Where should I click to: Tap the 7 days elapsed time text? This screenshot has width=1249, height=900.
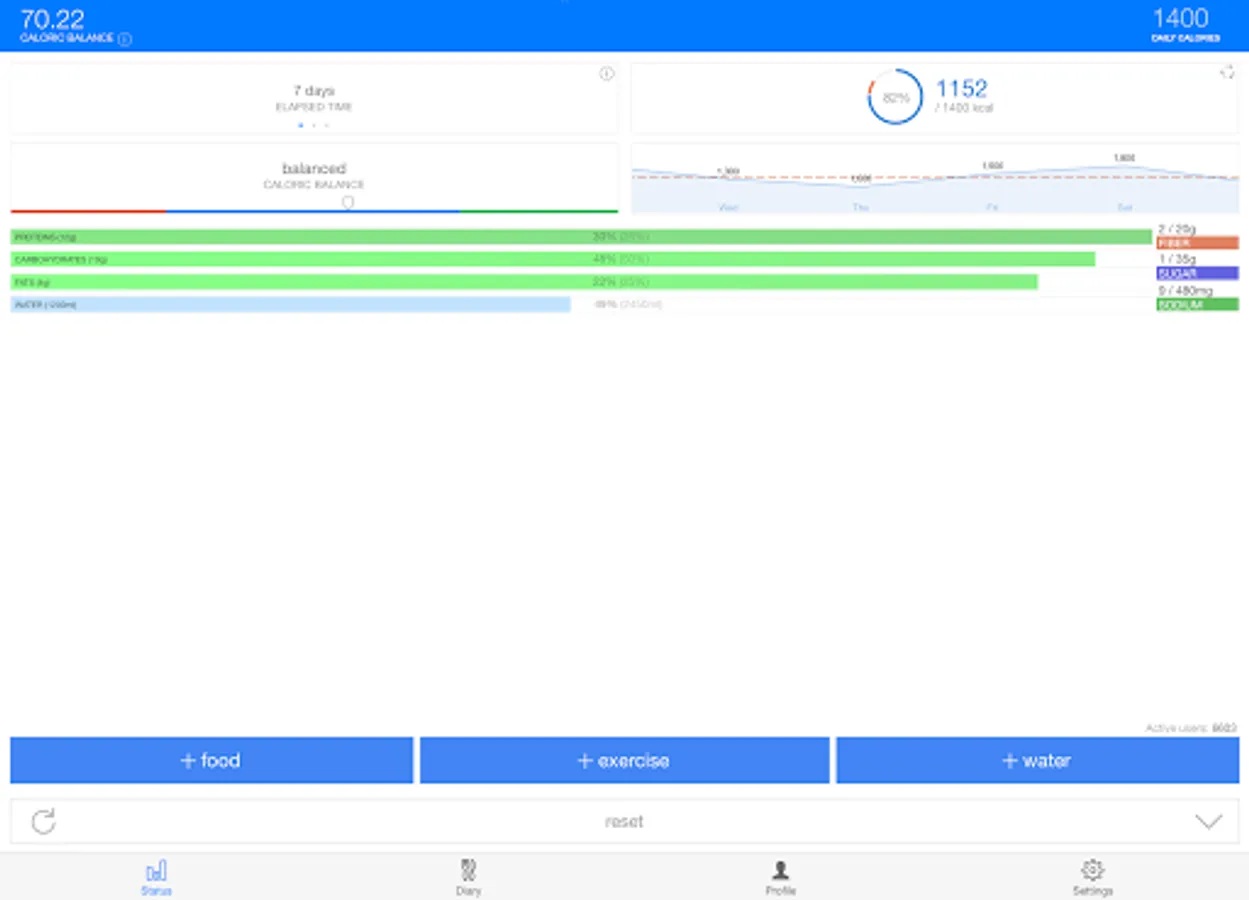pos(314,90)
